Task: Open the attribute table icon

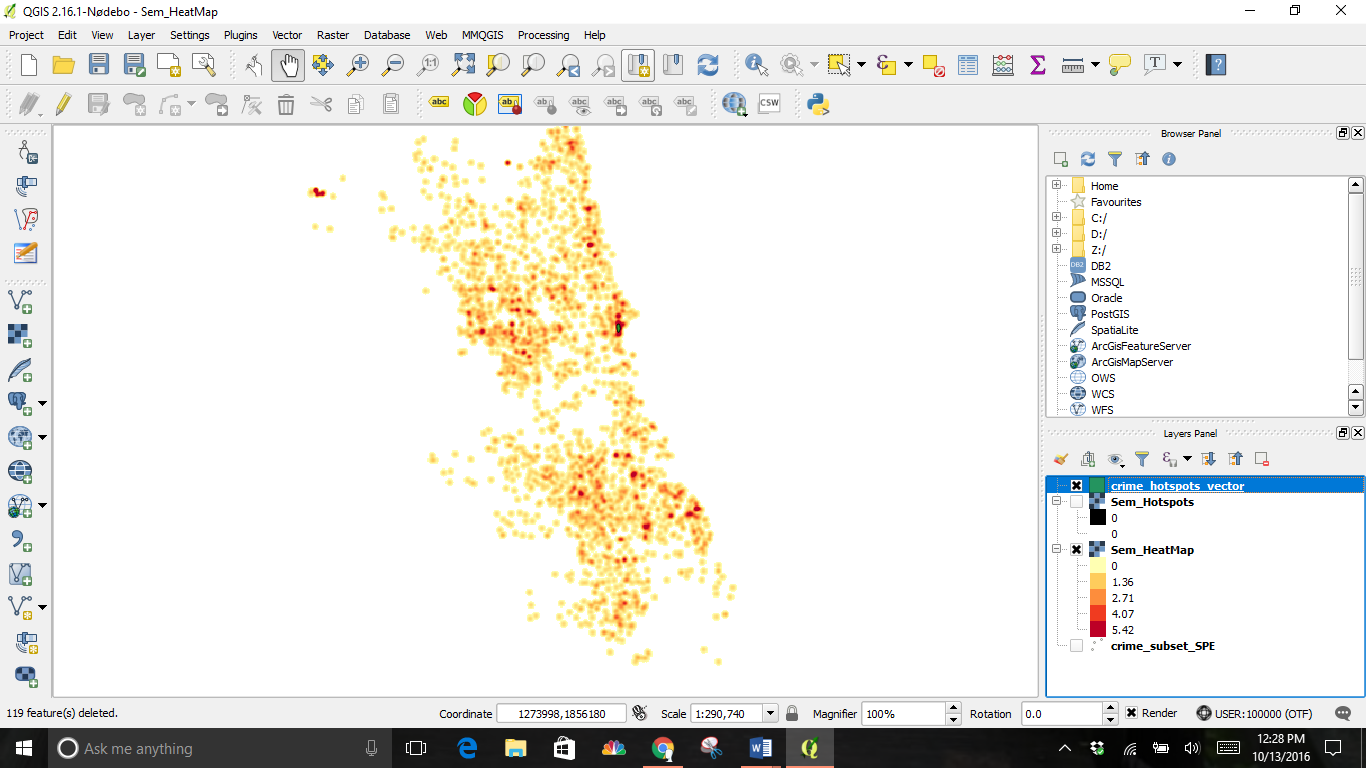Action: 967,65
